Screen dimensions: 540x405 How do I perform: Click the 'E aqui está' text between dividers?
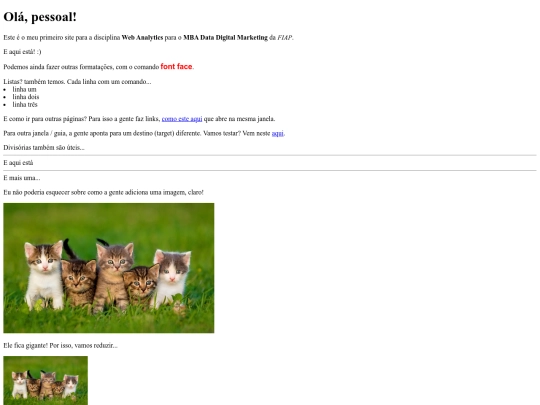18,163
